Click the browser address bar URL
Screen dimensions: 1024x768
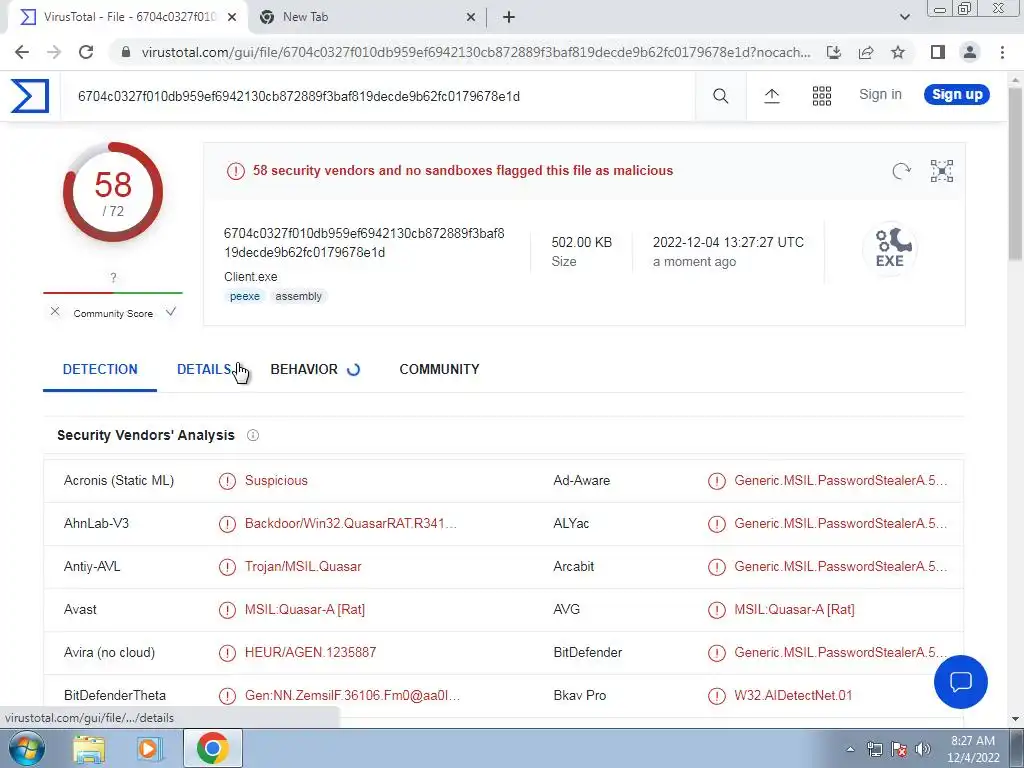[476, 52]
